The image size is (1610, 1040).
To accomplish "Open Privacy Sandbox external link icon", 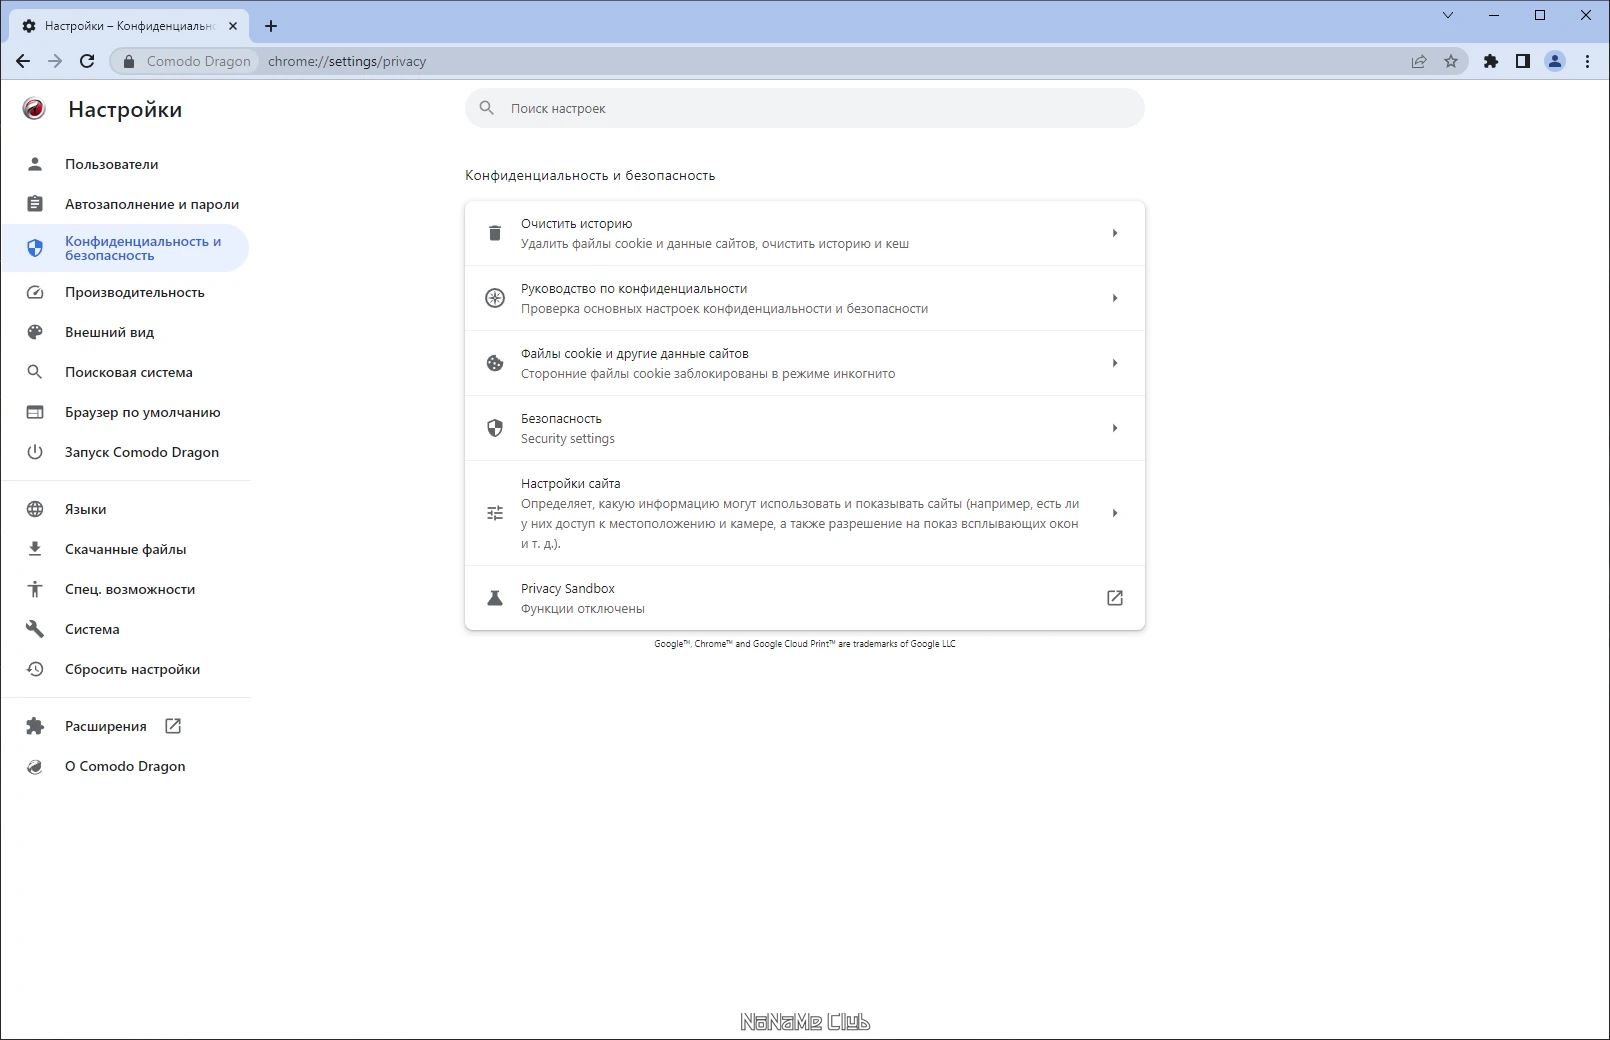I will (x=1115, y=598).
